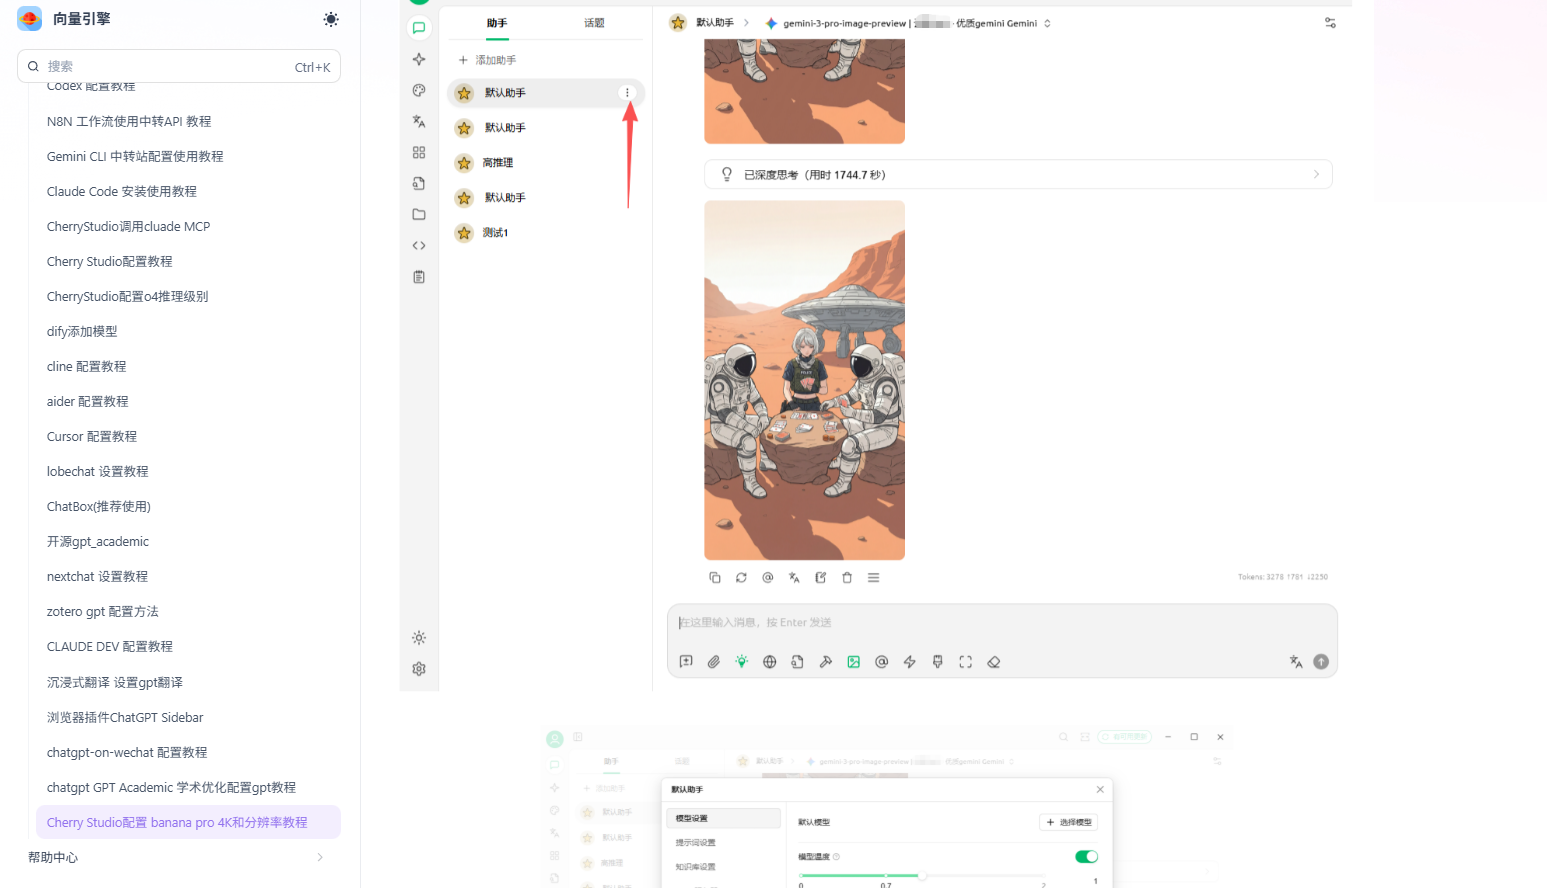Select 模型设置 in the assistant dialog
Viewport: 1547px width, 888px height.
pyautogui.click(x=723, y=818)
